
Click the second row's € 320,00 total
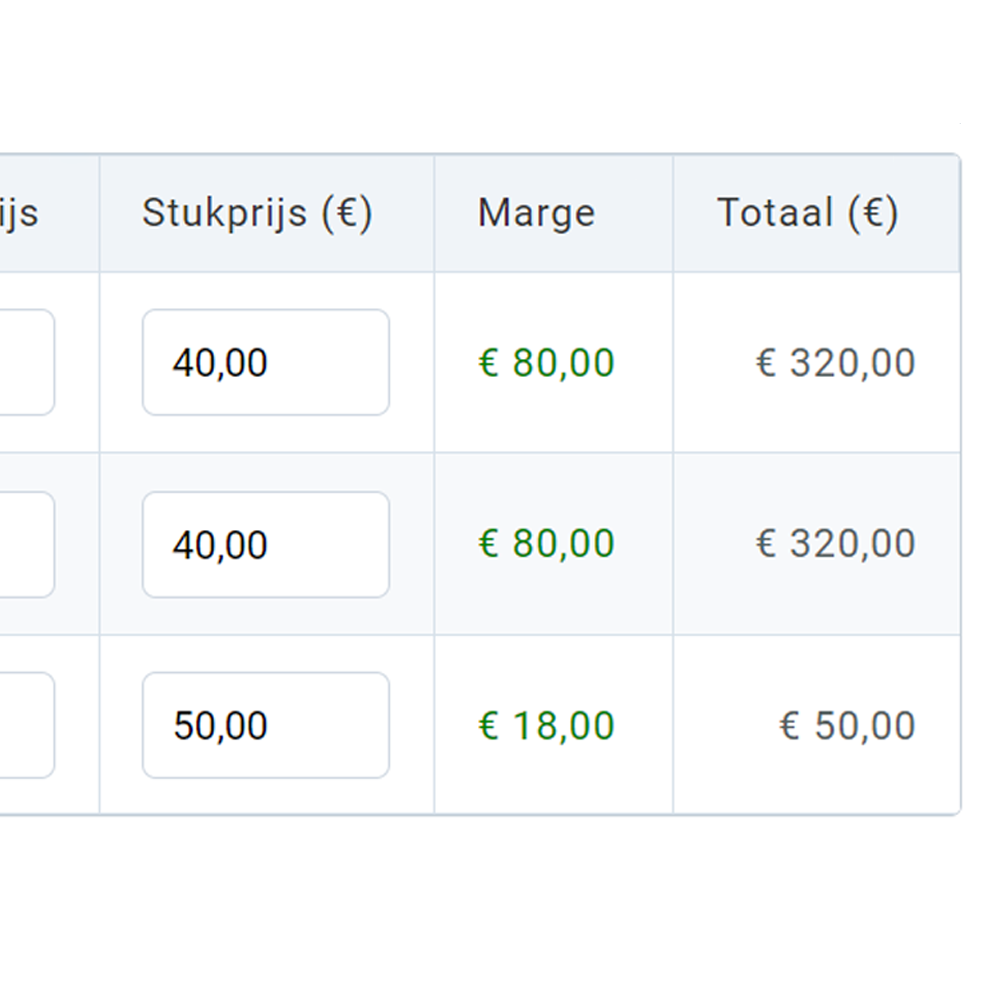pos(835,544)
